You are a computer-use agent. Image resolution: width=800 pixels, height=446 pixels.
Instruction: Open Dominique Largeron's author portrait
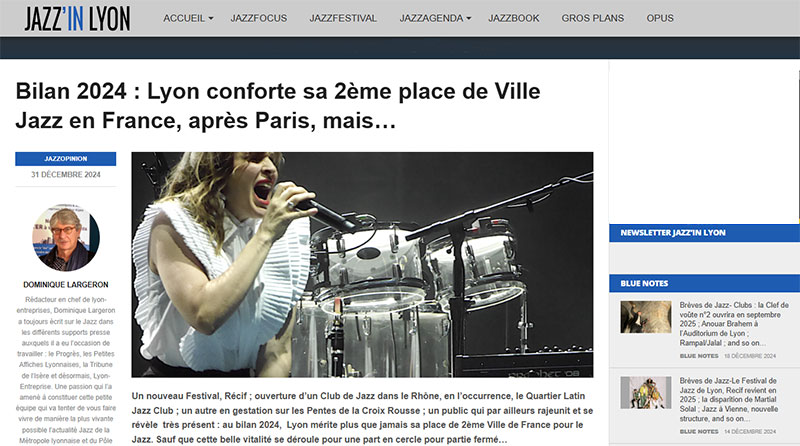coord(66,238)
